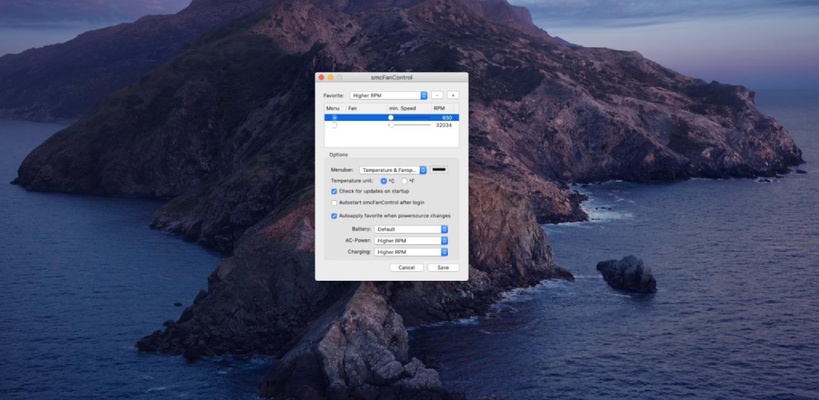
Task: Toggle Autoapply favorite when powersource changes
Action: (x=334, y=215)
